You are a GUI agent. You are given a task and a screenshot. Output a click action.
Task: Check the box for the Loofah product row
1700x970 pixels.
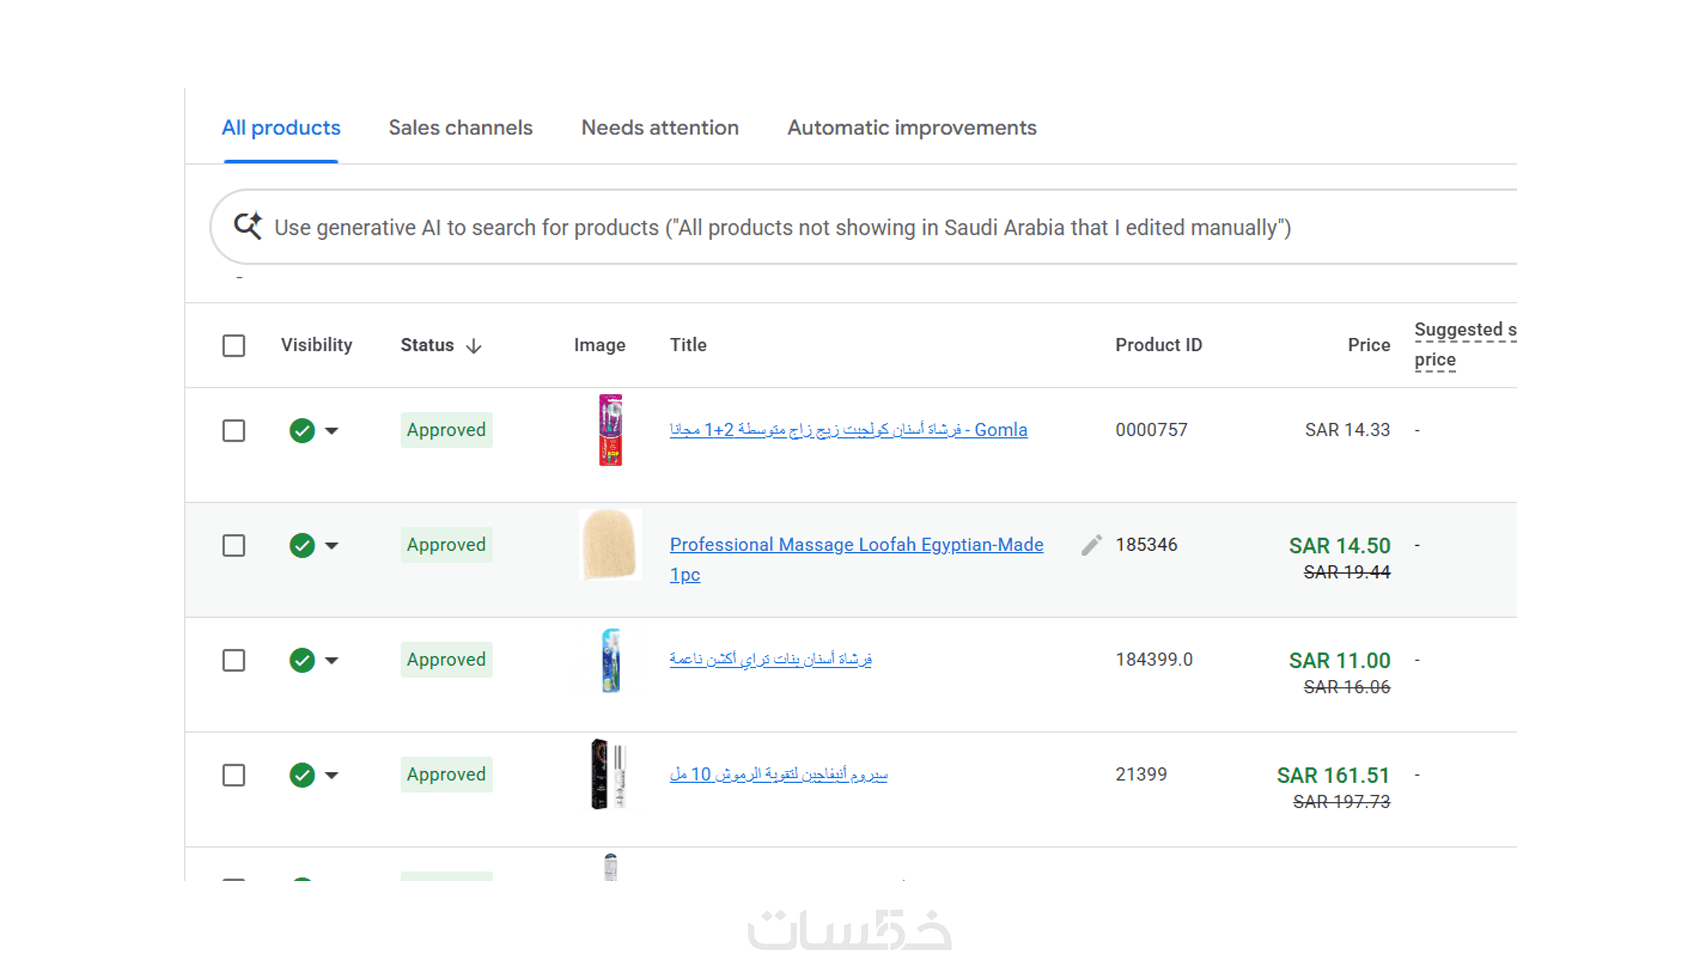pyautogui.click(x=234, y=546)
